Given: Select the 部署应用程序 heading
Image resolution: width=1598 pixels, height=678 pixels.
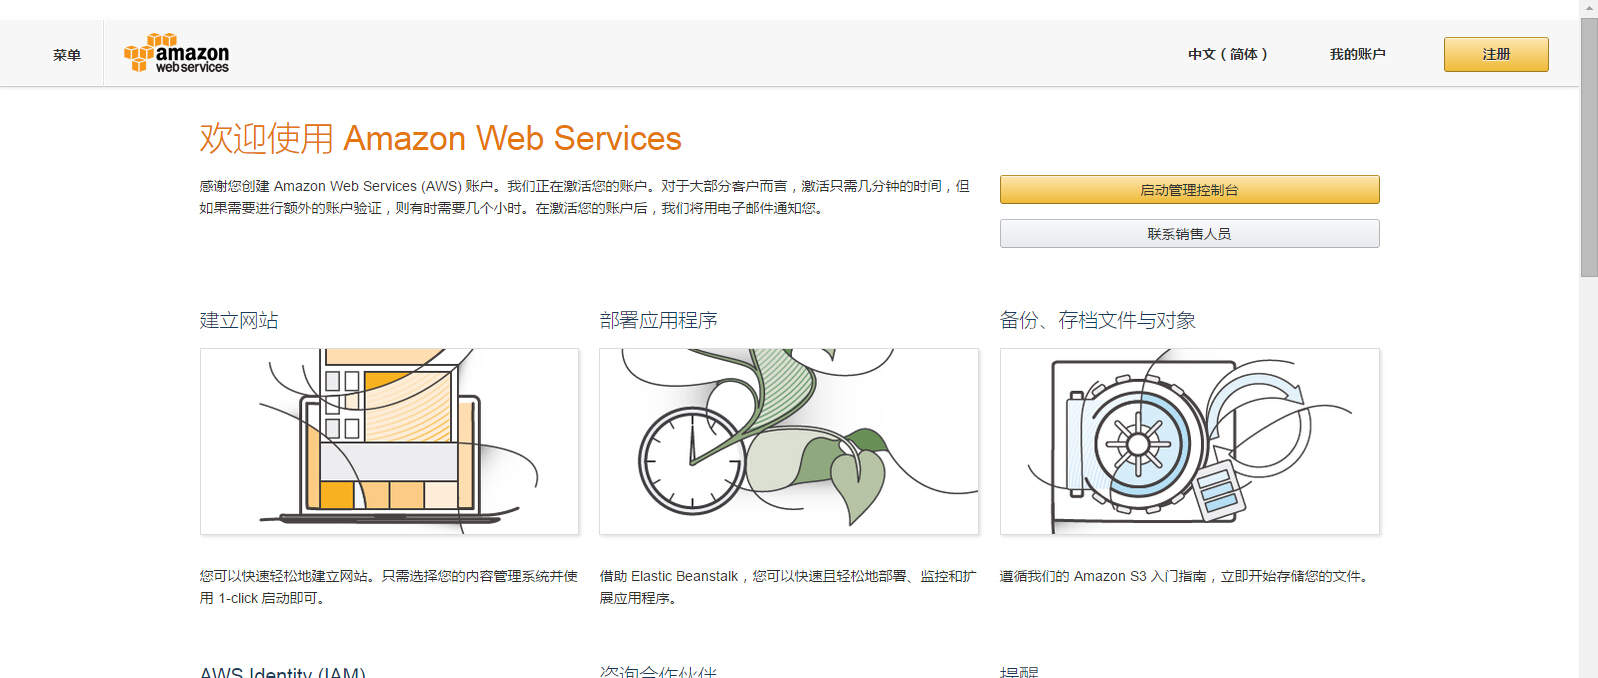Looking at the screenshot, I should click(x=658, y=320).
